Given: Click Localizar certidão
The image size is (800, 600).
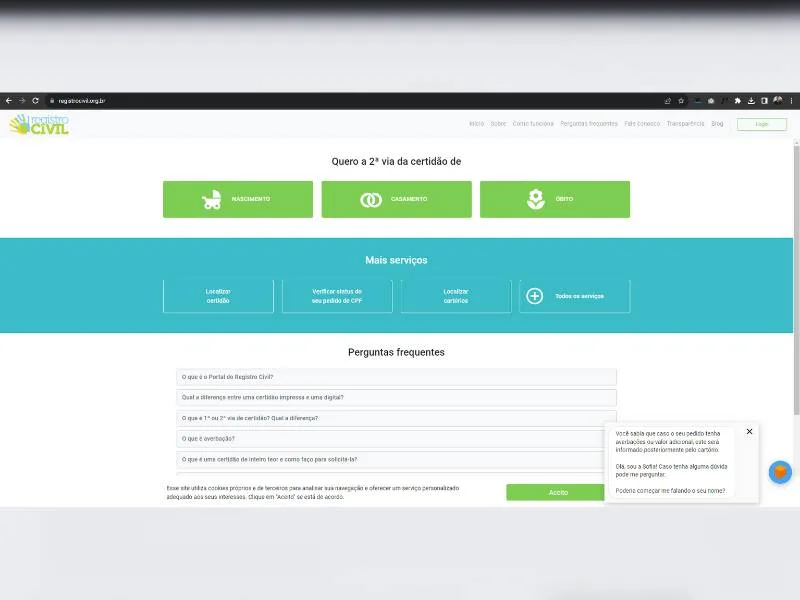Looking at the screenshot, I should pyautogui.click(x=218, y=295).
